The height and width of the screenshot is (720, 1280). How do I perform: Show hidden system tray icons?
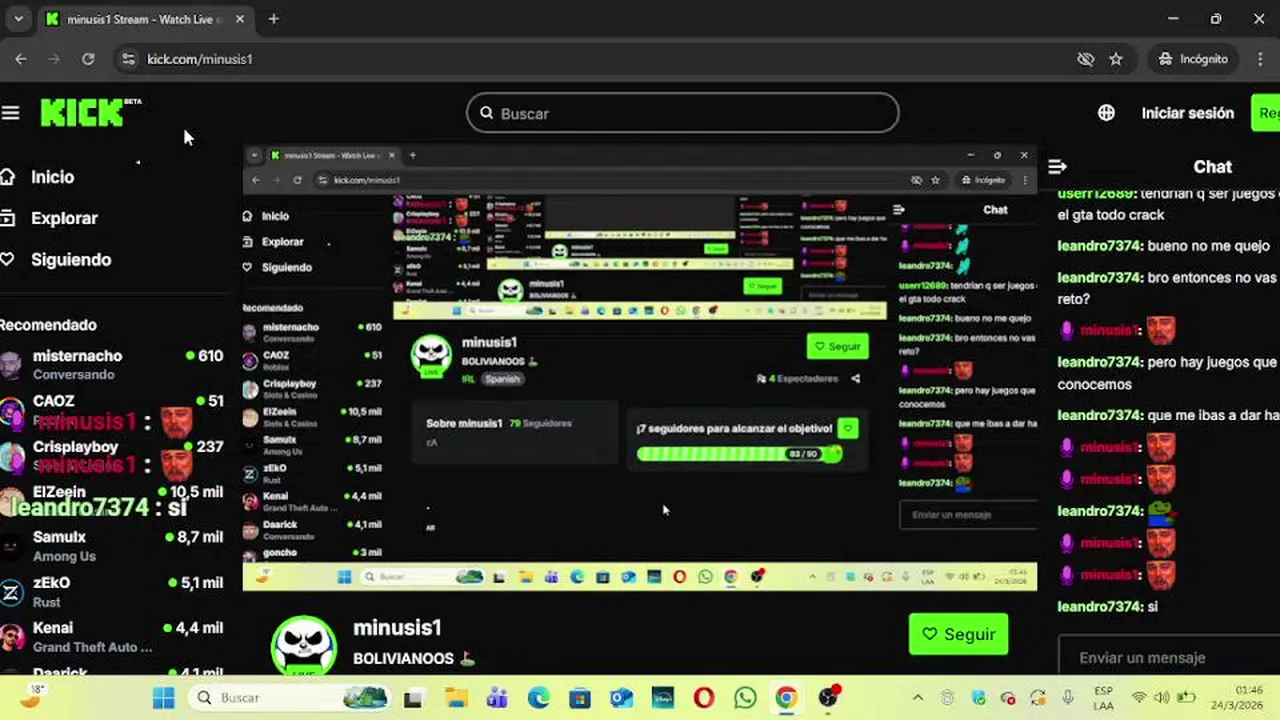(917, 698)
